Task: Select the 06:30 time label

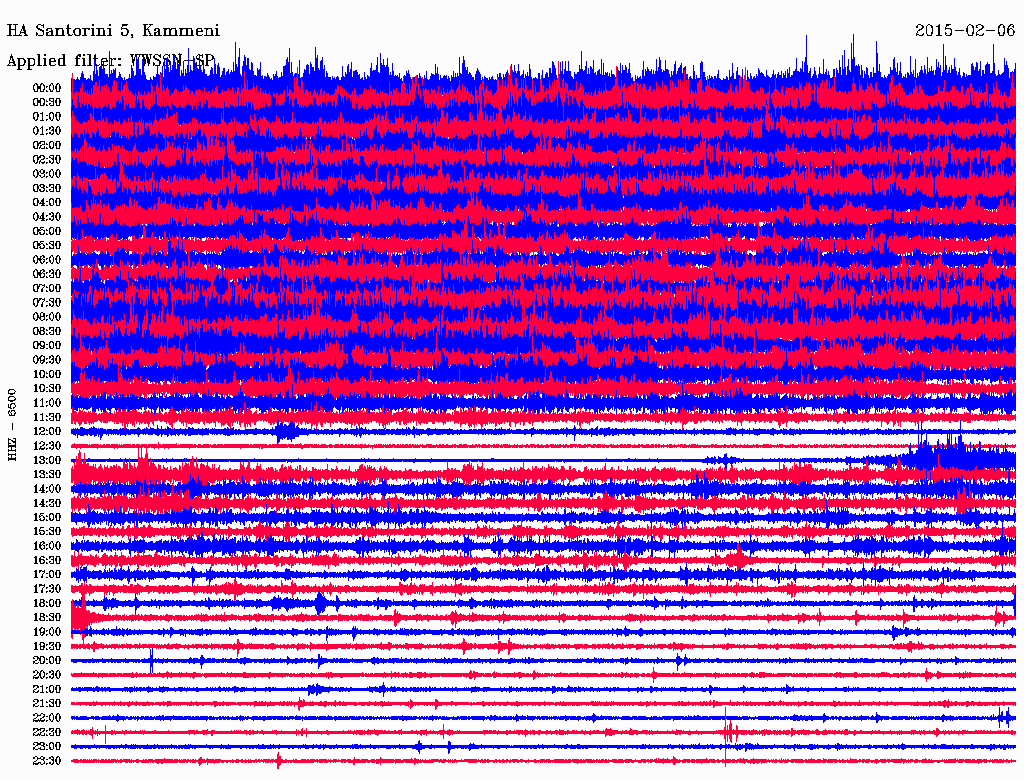Action: coord(47,274)
